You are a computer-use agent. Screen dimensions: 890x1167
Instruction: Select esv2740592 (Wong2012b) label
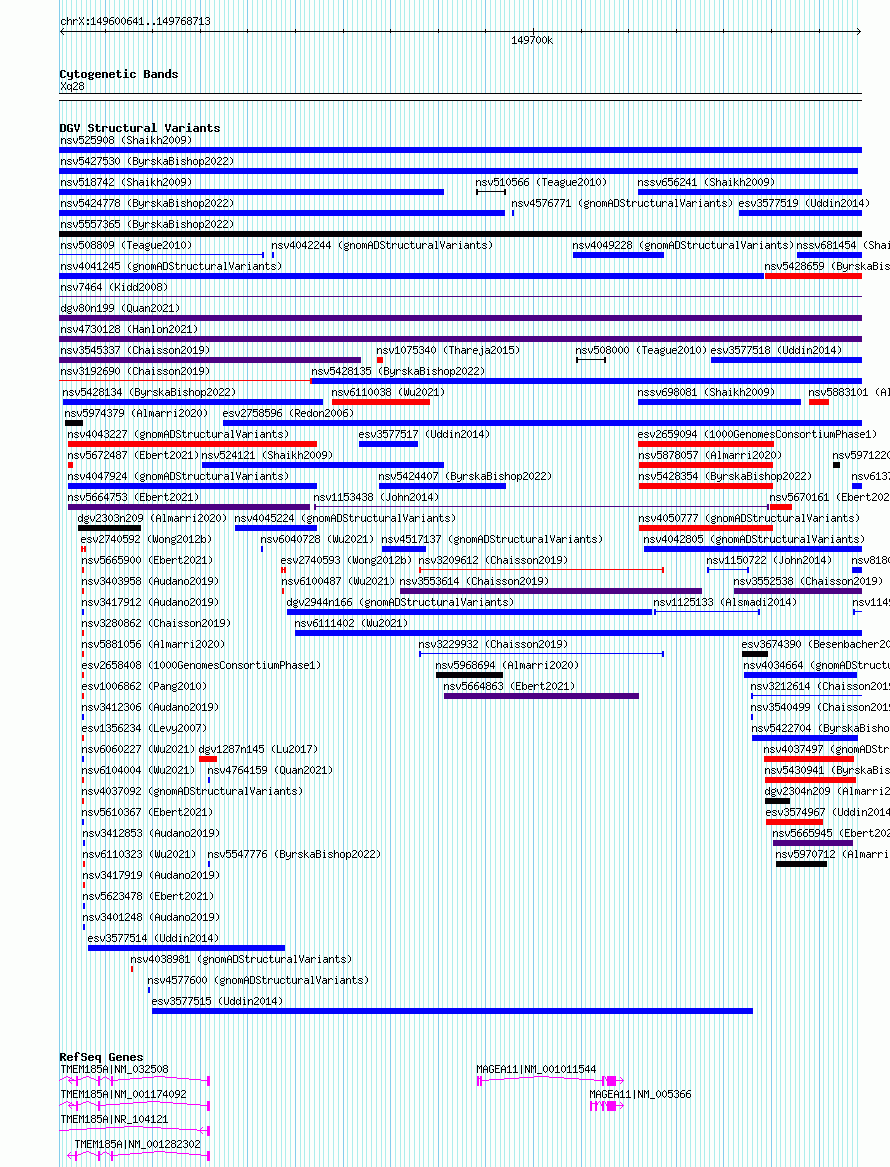coord(146,539)
